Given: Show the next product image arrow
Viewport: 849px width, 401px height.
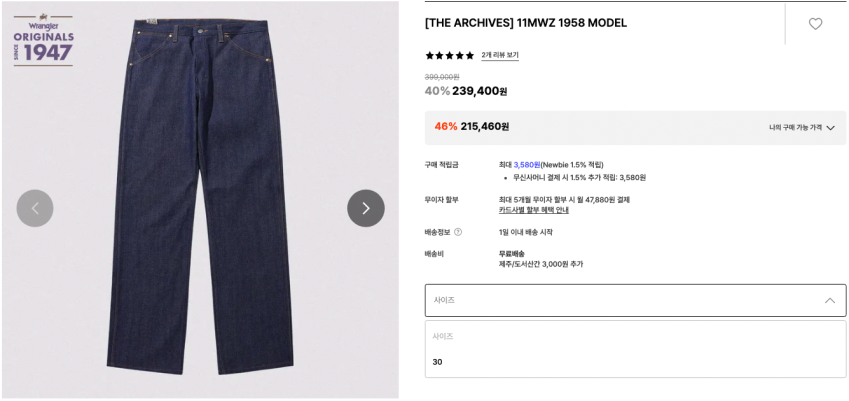Looking at the screenshot, I should [x=366, y=208].
